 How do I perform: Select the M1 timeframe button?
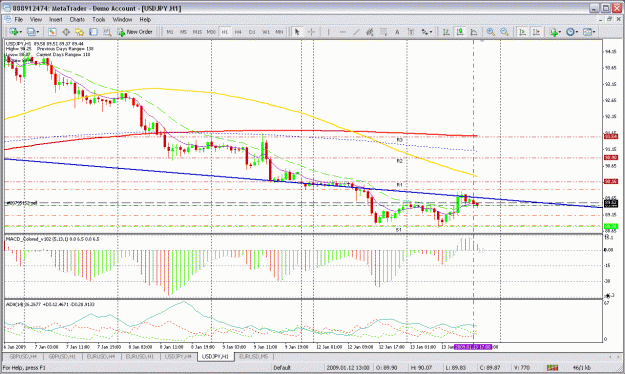170,32
